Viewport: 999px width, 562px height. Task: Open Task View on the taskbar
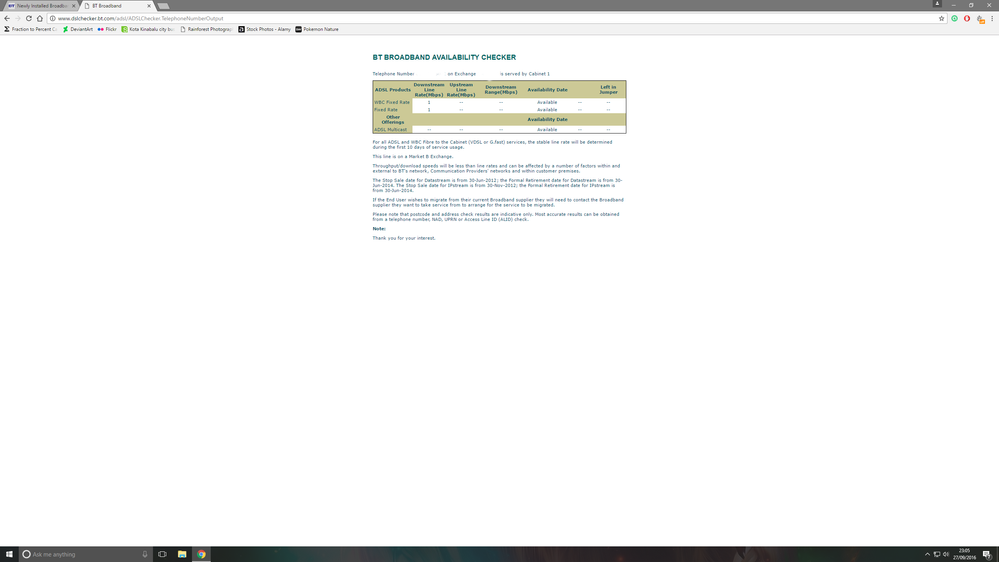click(162, 554)
